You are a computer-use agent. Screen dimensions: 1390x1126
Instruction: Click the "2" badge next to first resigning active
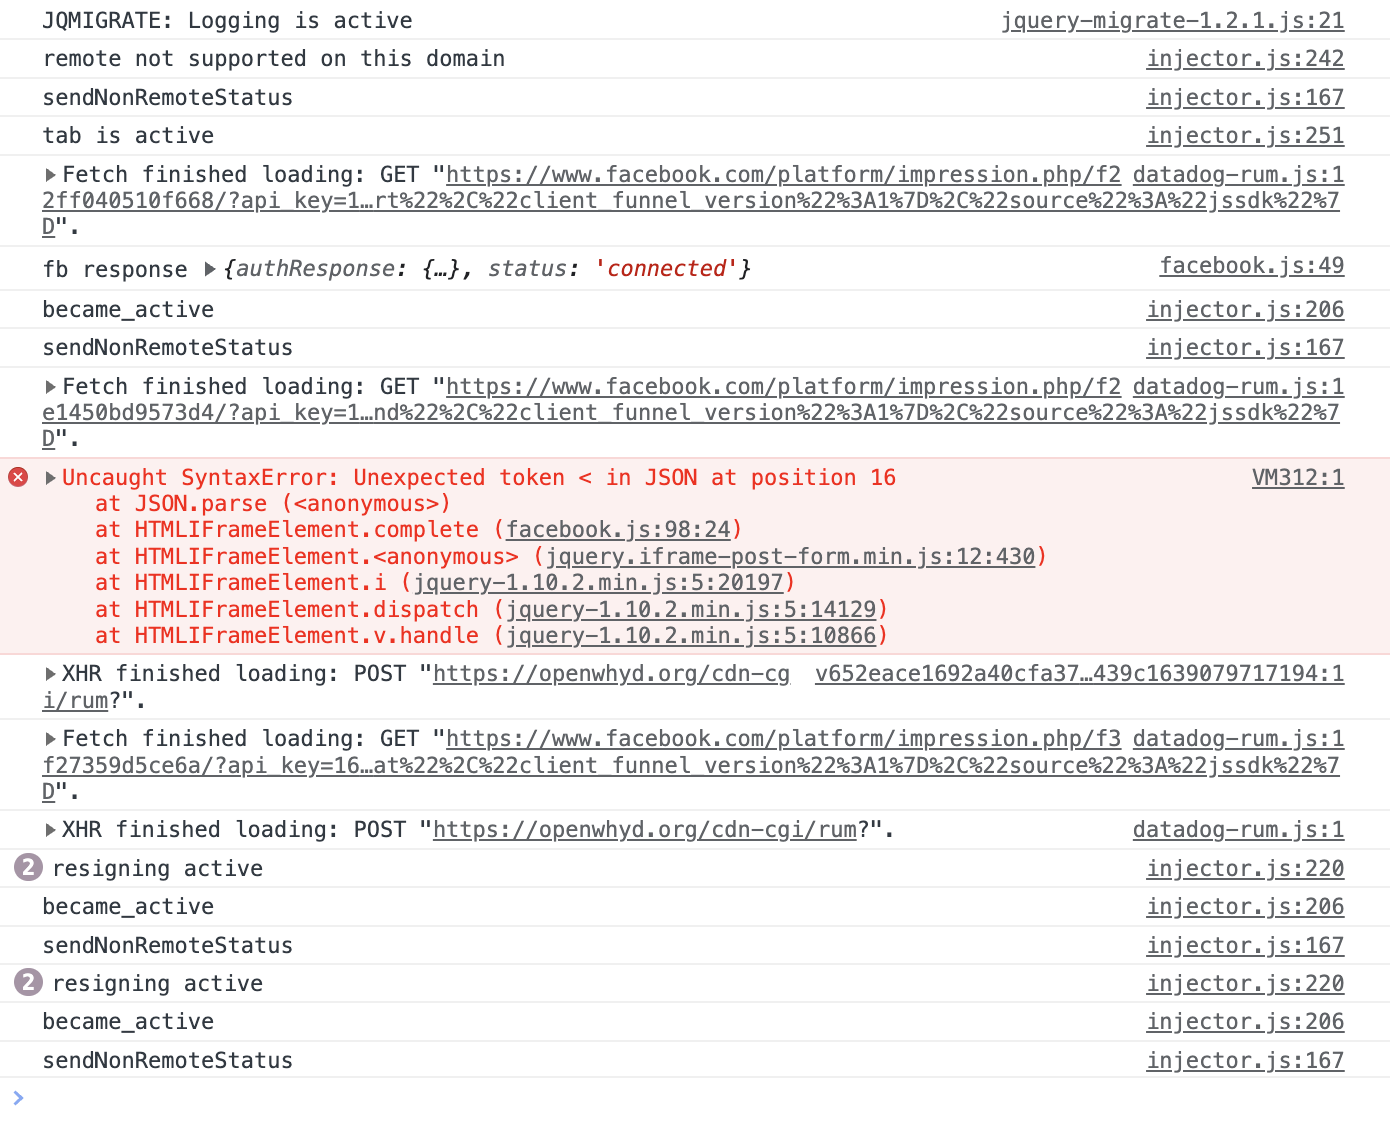(27, 868)
